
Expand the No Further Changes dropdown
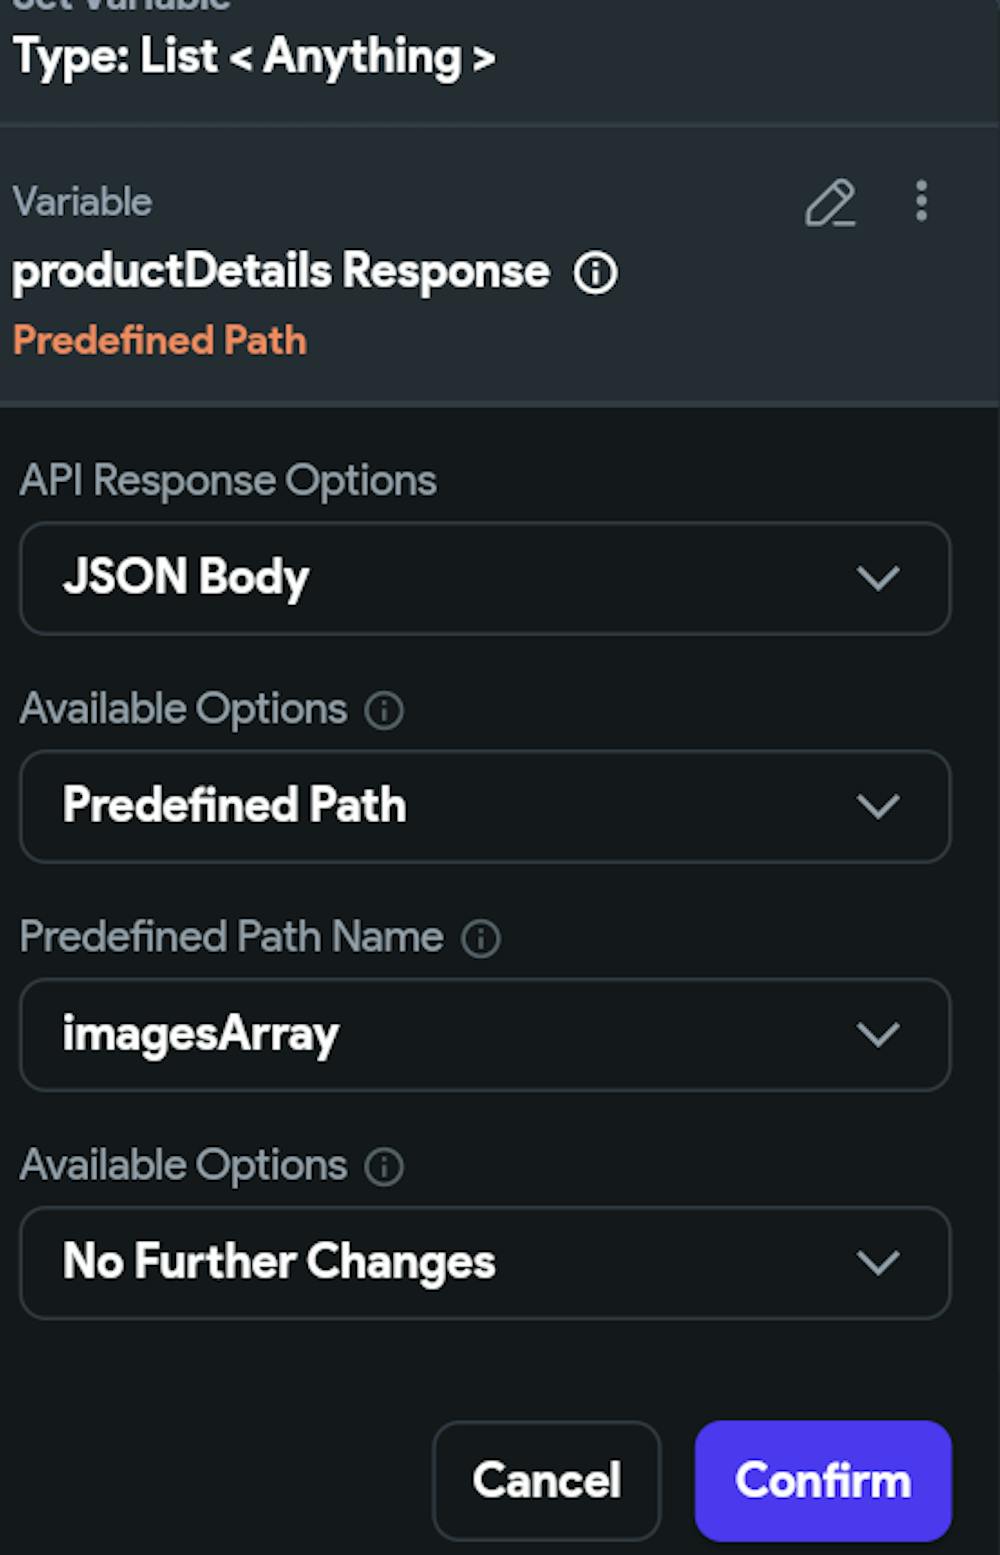pos(485,1262)
